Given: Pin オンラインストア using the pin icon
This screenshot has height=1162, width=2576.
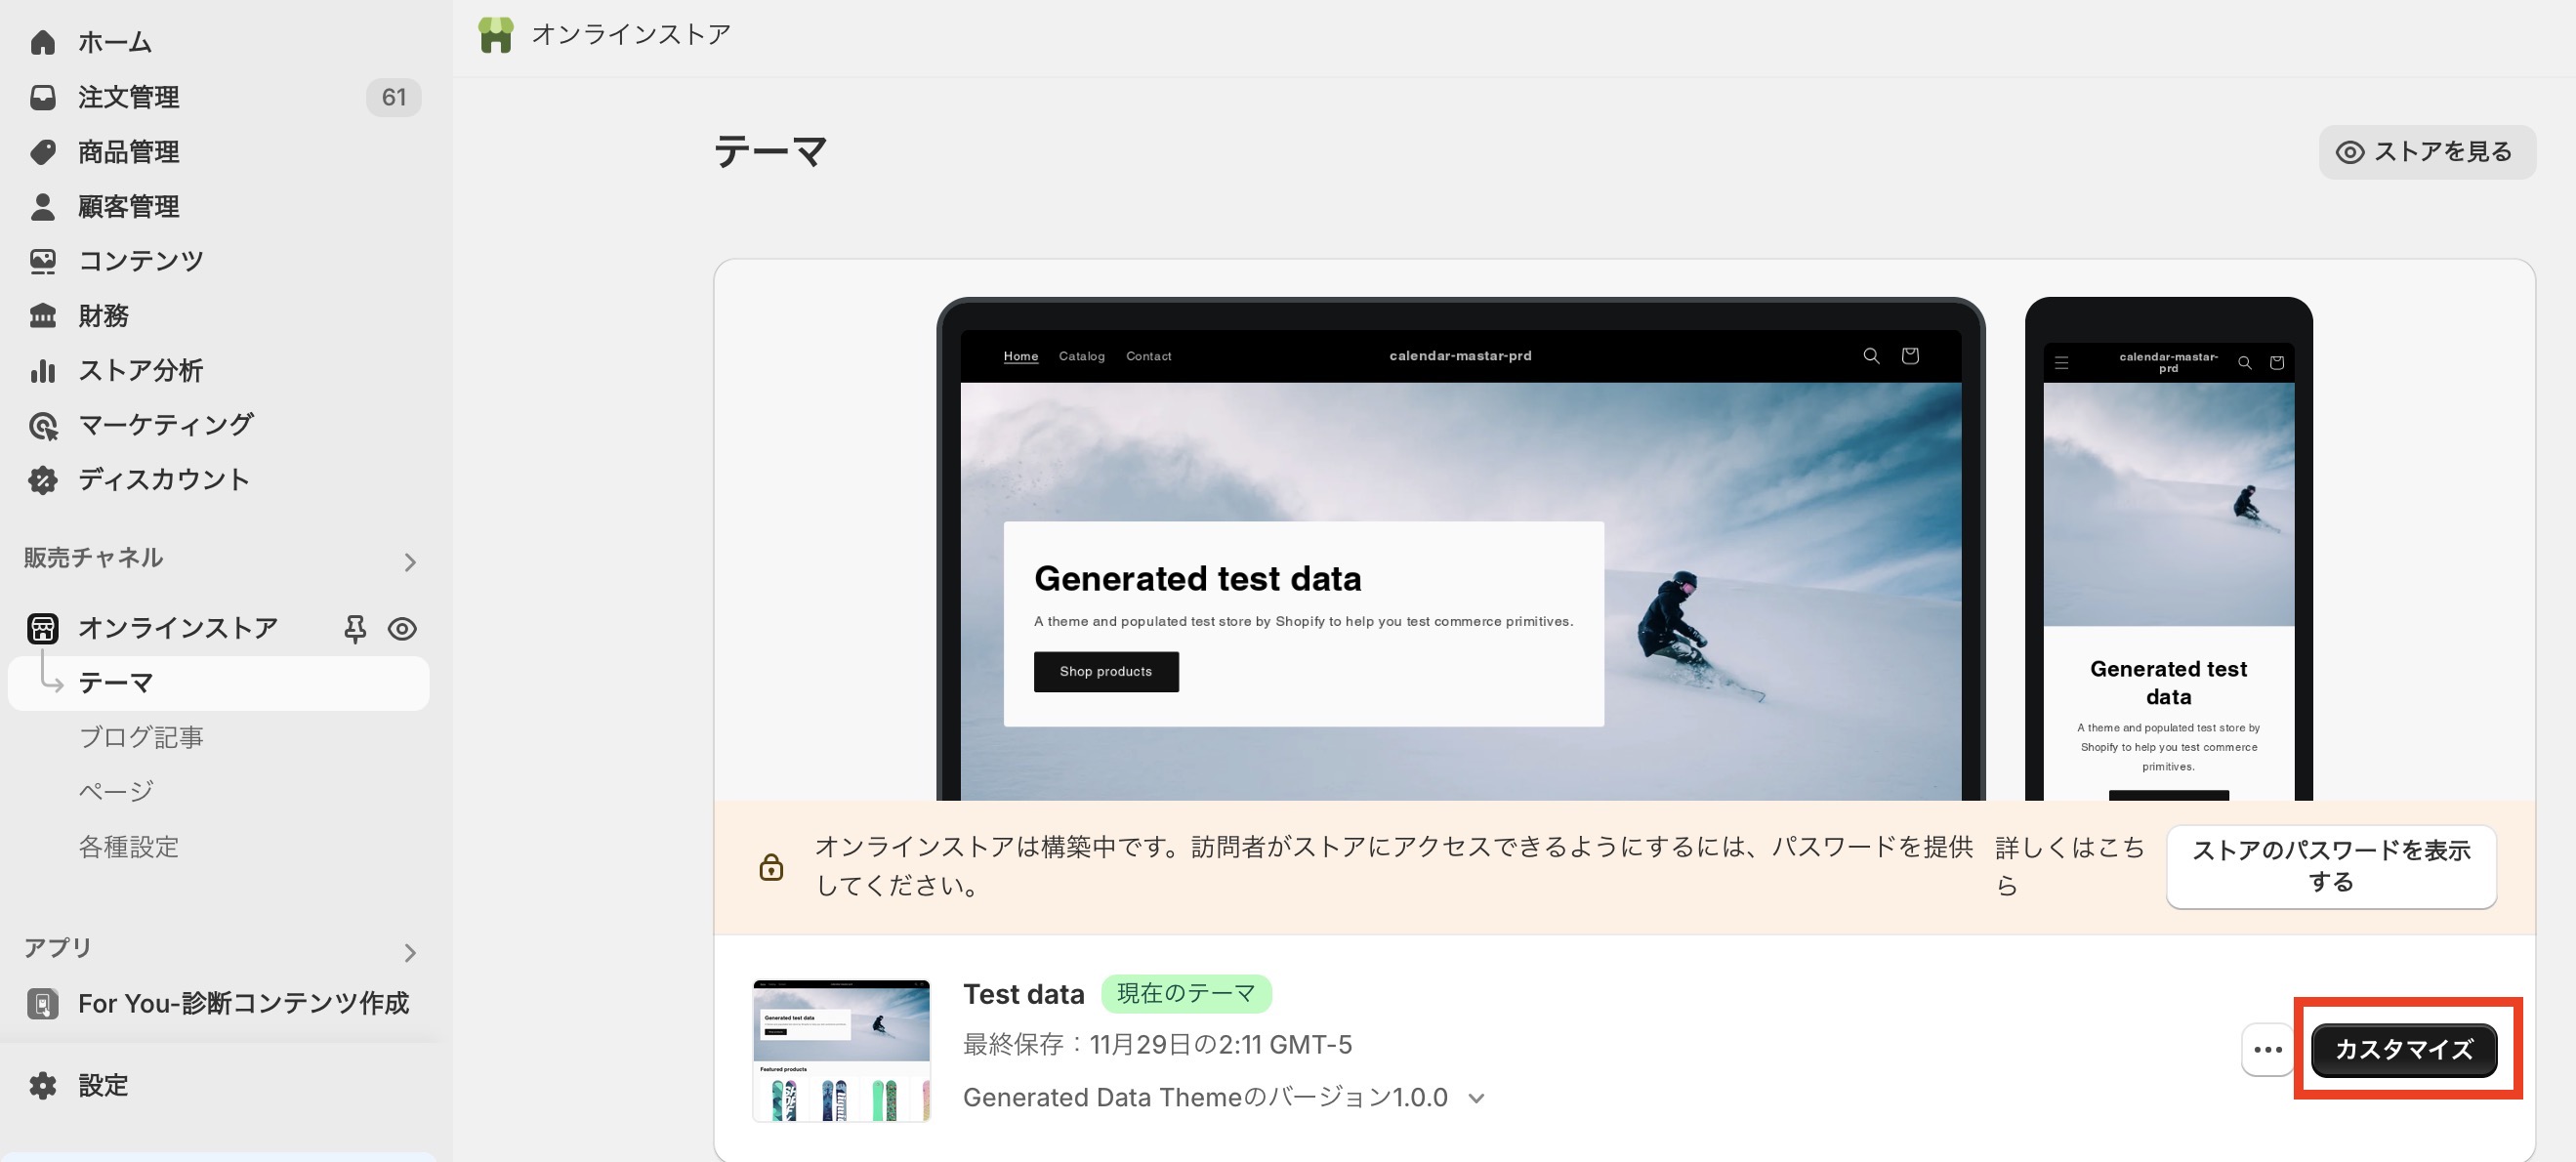Looking at the screenshot, I should 354,629.
